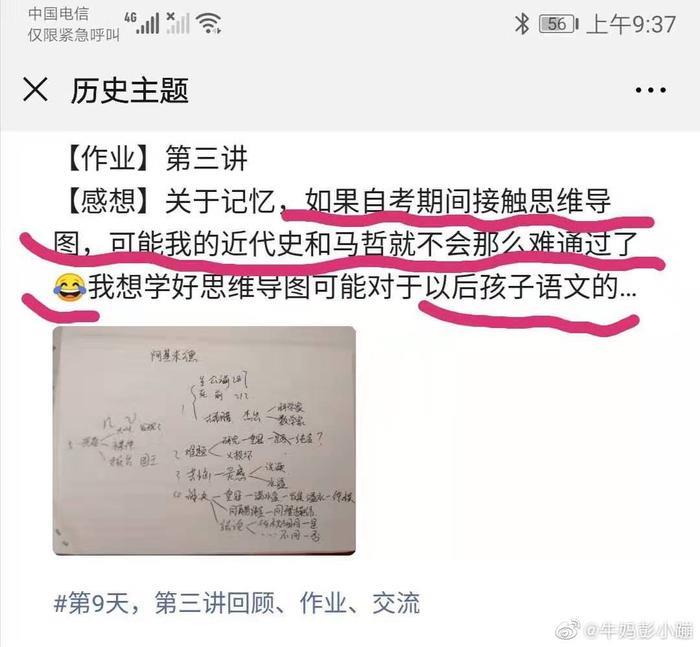Viewport: 700px width, 647px height.
Task: Tap the line 可能我的近代史和马哲就不会那么难通过了
Action: coord(374,245)
